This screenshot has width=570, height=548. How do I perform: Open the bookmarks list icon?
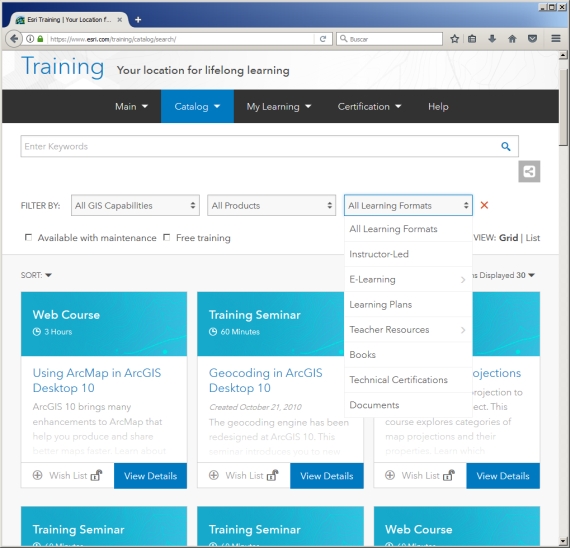pos(472,39)
